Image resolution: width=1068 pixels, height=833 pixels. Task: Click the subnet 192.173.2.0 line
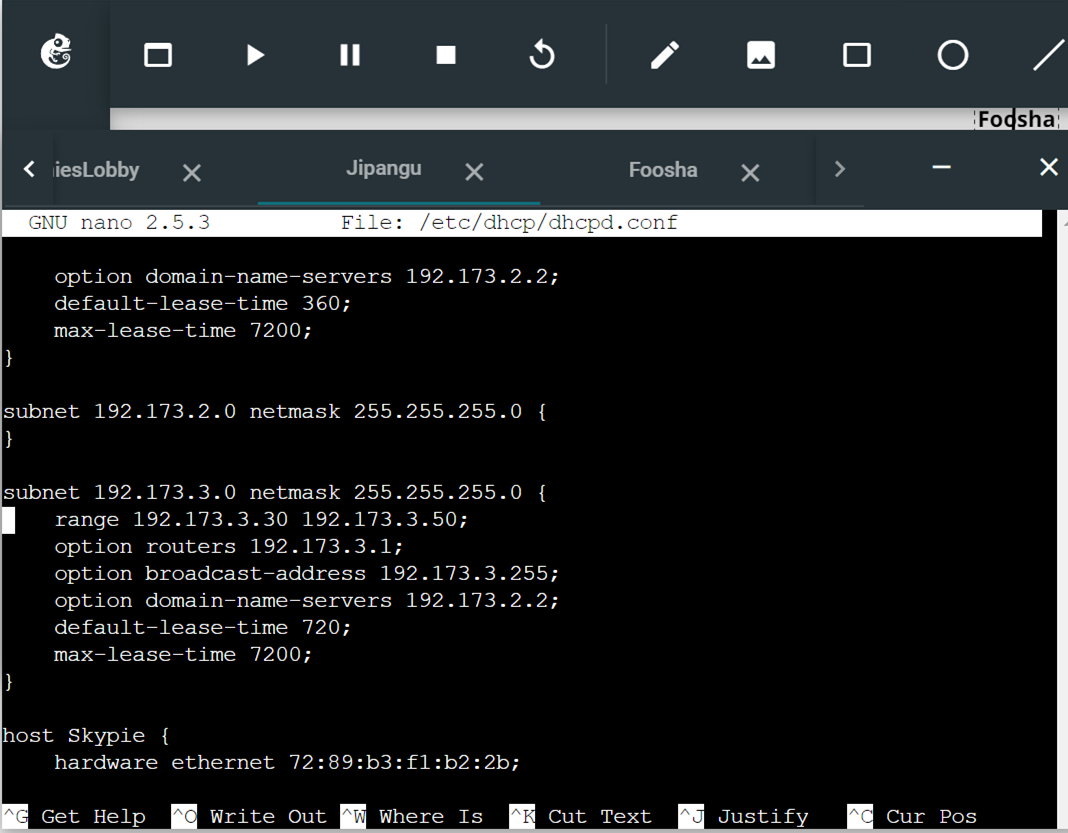click(274, 411)
